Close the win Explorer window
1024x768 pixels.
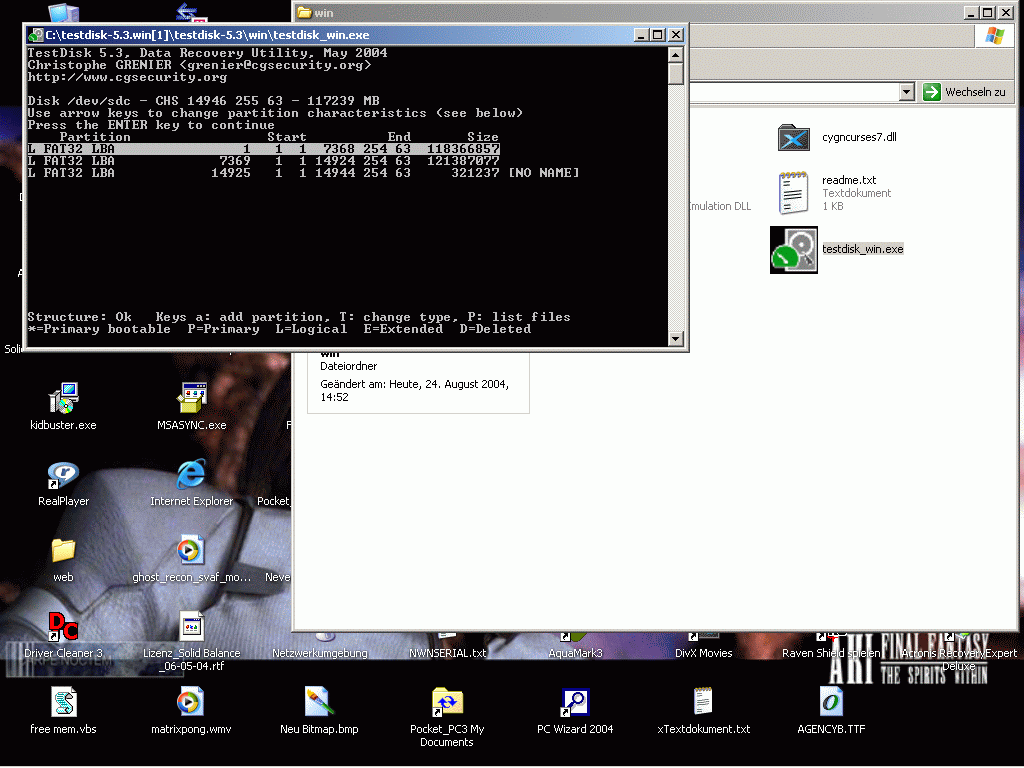coord(1006,12)
